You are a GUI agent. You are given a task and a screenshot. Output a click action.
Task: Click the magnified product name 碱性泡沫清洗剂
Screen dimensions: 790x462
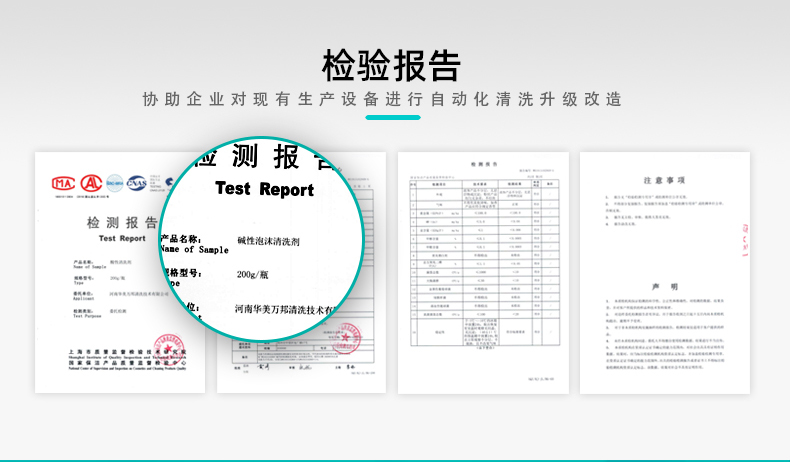pyautogui.click(x=269, y=241)
